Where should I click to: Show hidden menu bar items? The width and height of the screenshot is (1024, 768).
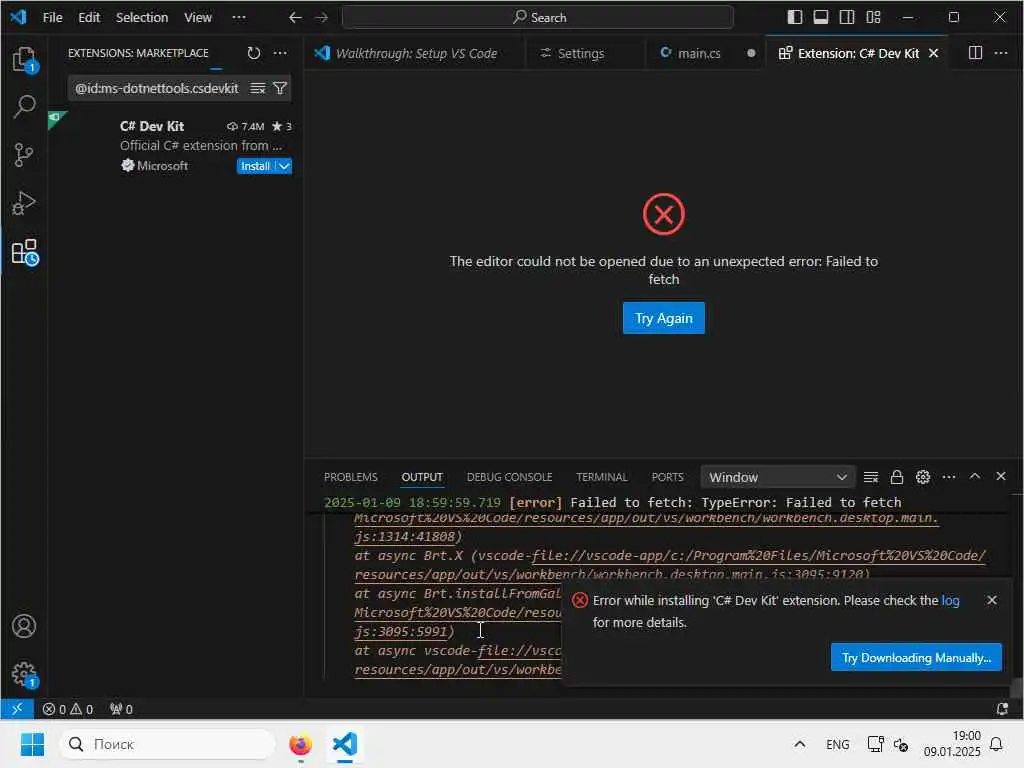coord(239,18)
